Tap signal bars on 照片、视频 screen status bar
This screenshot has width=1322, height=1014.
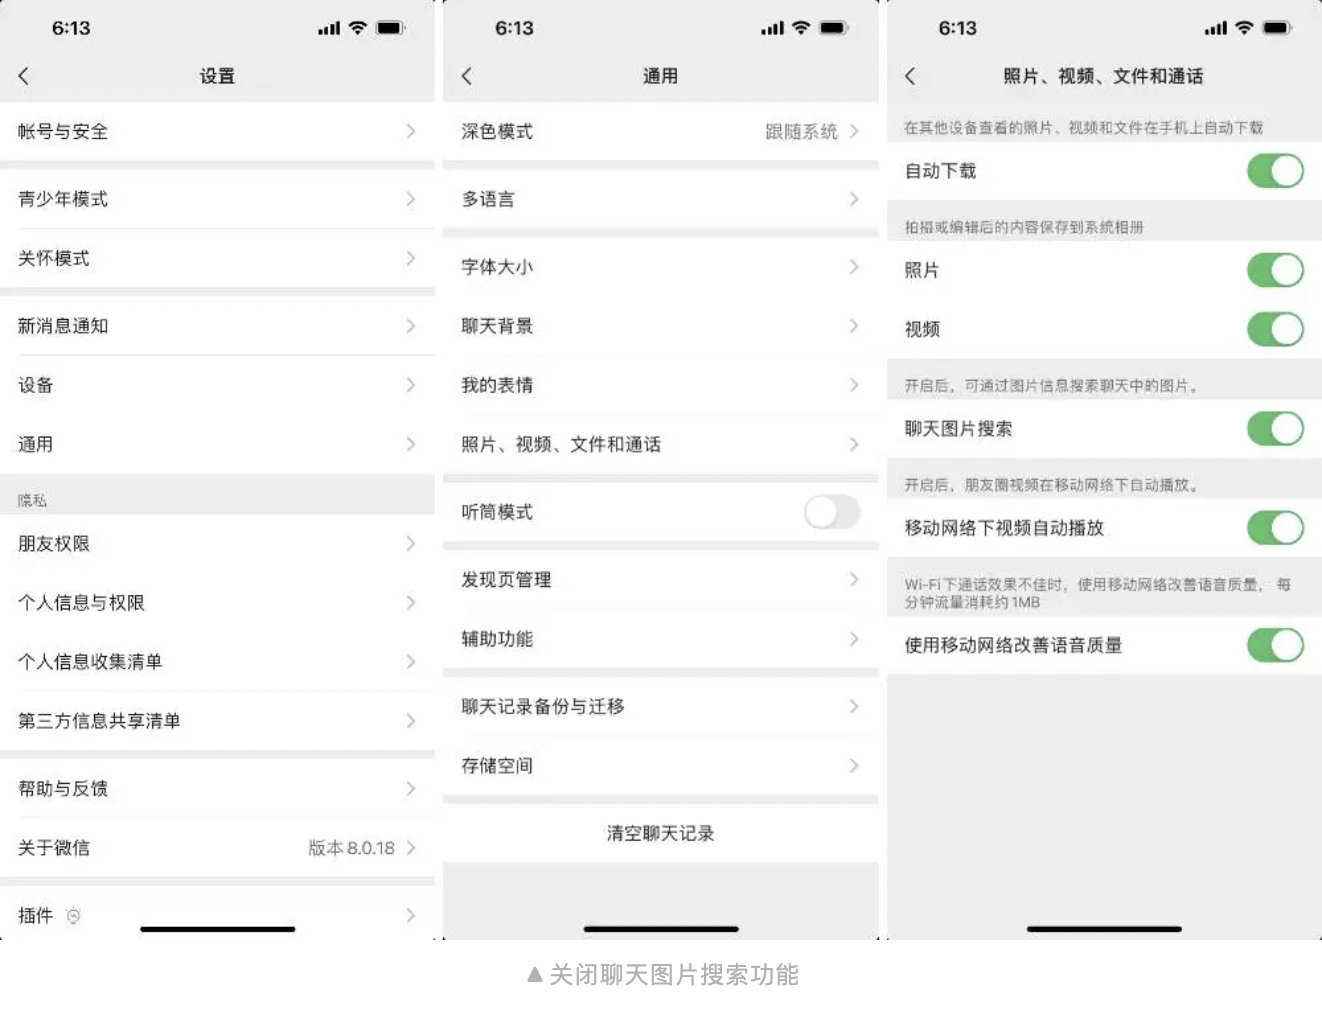[1215, 28]
